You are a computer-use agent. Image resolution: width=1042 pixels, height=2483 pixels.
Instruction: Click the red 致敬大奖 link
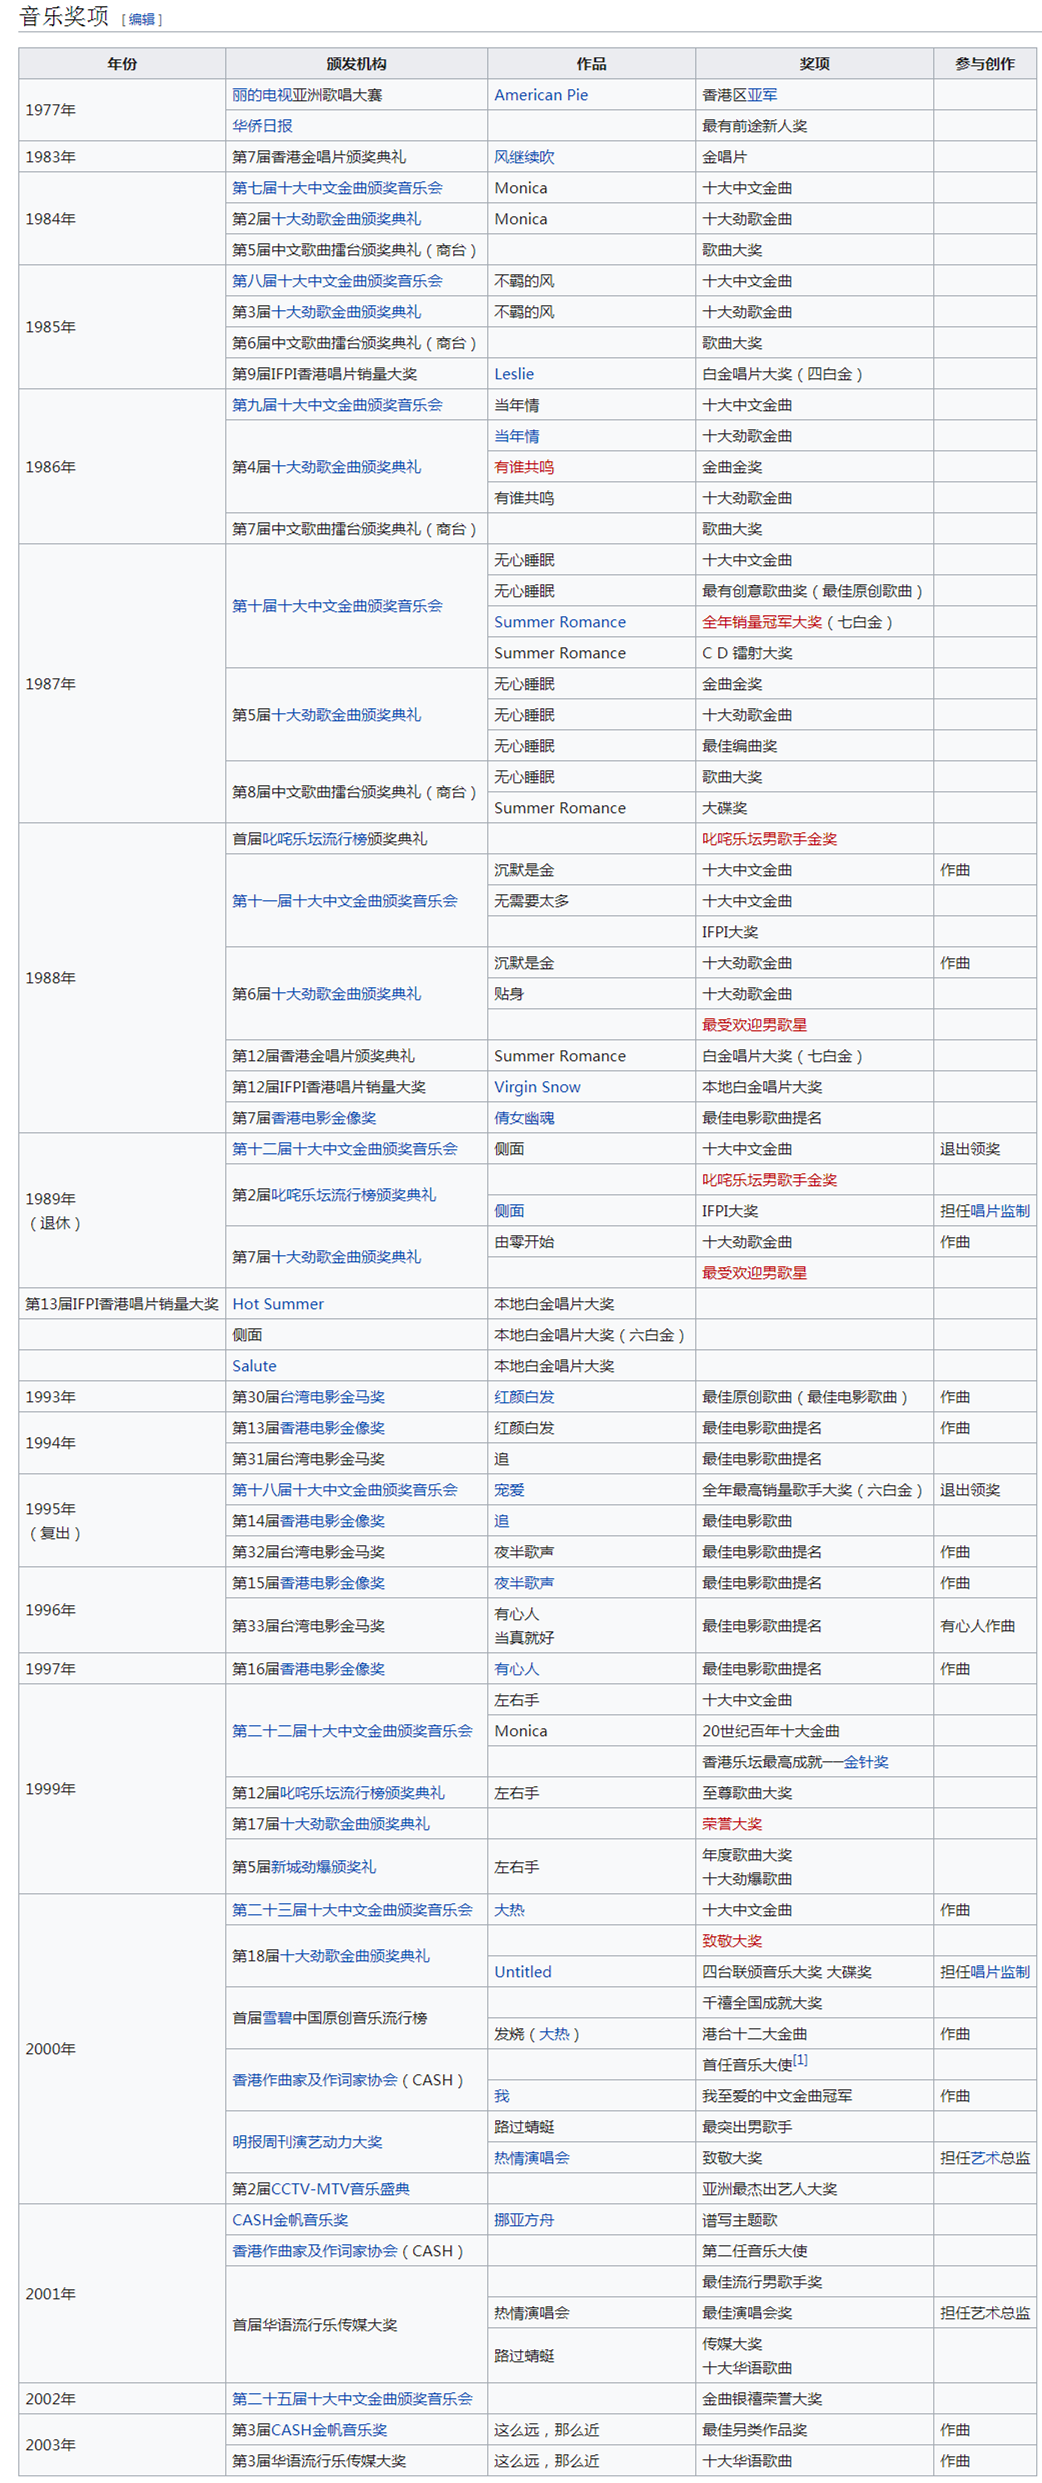tap(732, 1941)
